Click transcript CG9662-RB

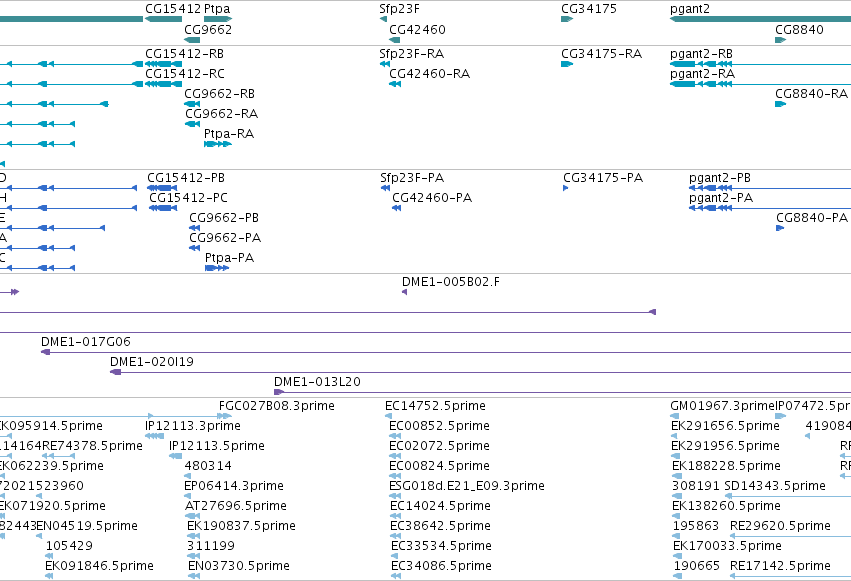click(x=220, y=94)
